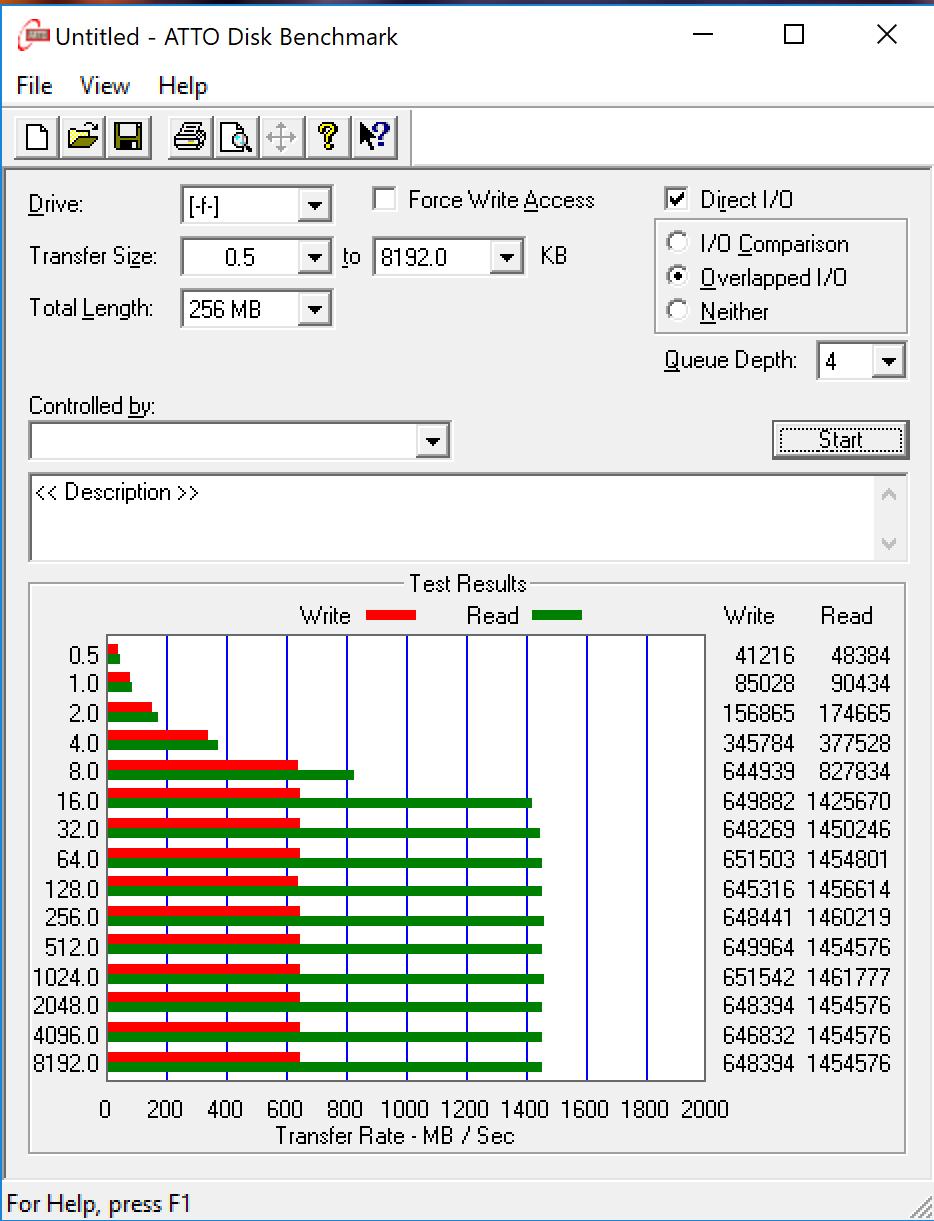Open the Controlled by dropdown
This screenshot has height=1221, width=934.
432,440
